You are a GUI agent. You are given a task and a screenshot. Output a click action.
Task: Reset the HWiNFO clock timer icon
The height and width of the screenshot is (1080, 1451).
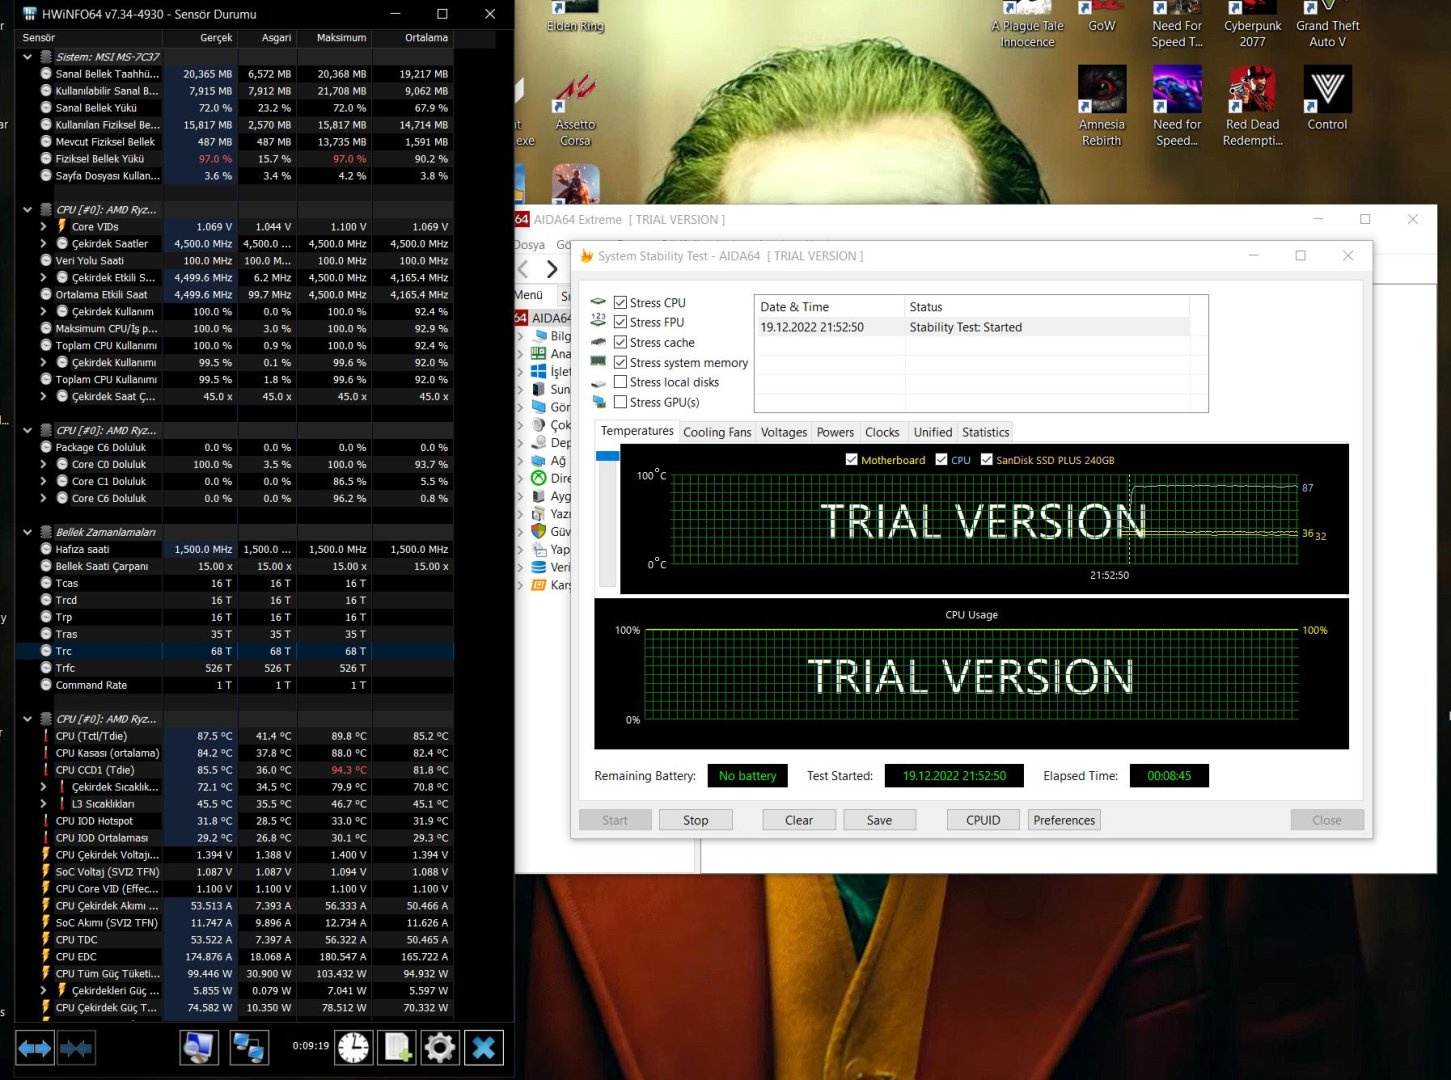tap(353, 1047)
